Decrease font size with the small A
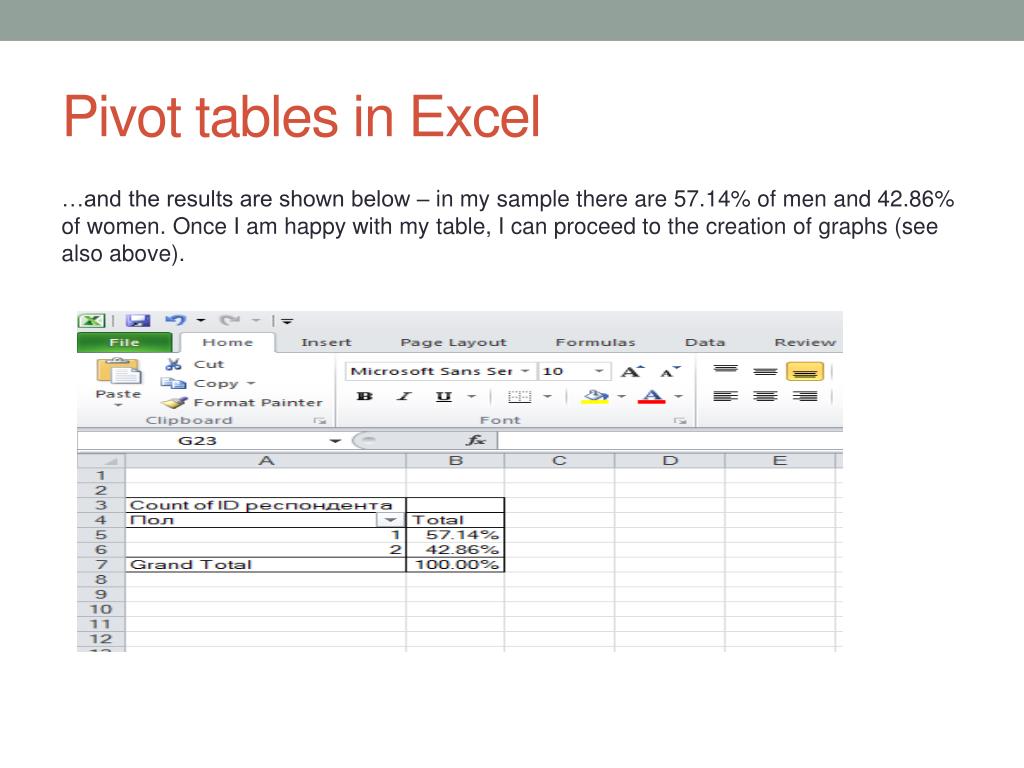The width and height of the screenshot is (1024, 768). point(669,372)
